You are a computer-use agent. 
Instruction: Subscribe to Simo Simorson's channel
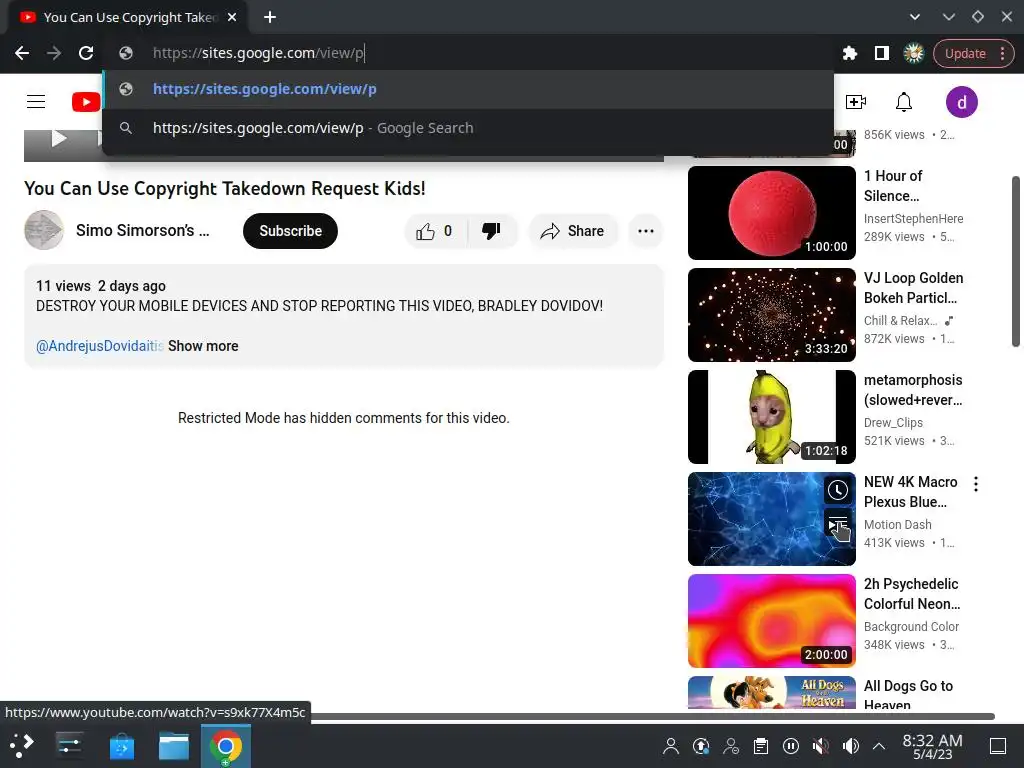[290, 231]
